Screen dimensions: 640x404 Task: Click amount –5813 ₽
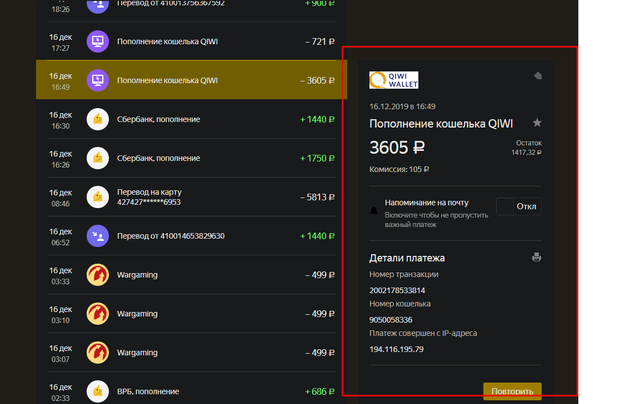click(x=318, y=197)
